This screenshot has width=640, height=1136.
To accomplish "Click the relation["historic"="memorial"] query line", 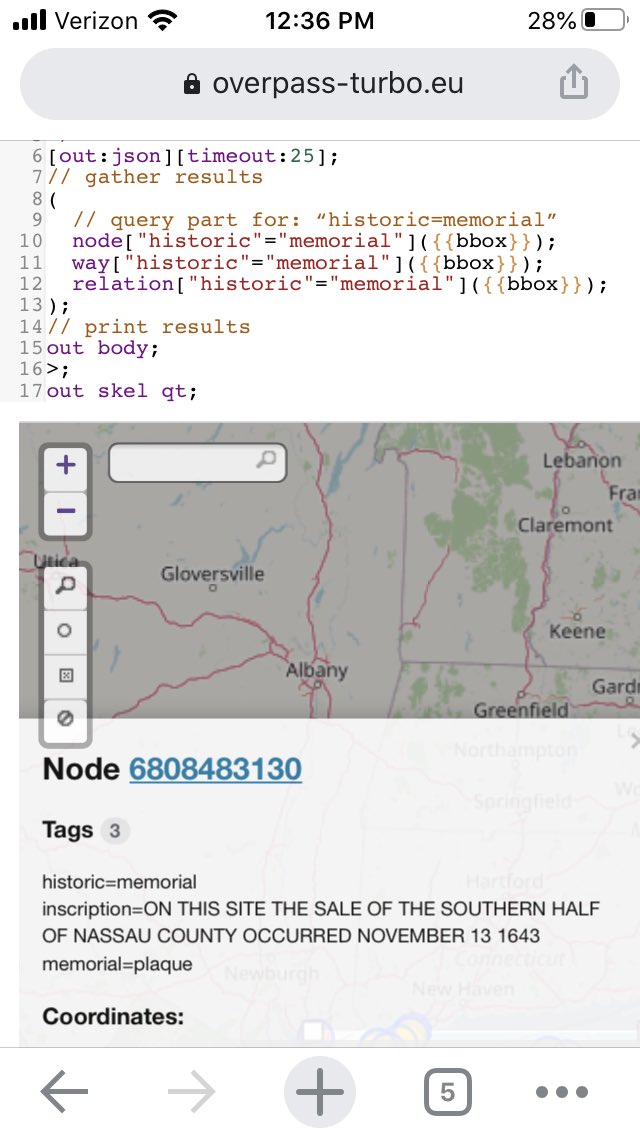I will pos(340,283).
